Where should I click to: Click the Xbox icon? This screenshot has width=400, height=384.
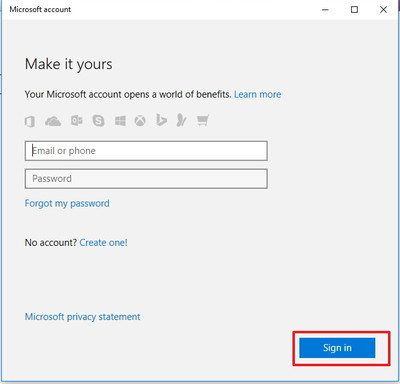click(140, 121)
